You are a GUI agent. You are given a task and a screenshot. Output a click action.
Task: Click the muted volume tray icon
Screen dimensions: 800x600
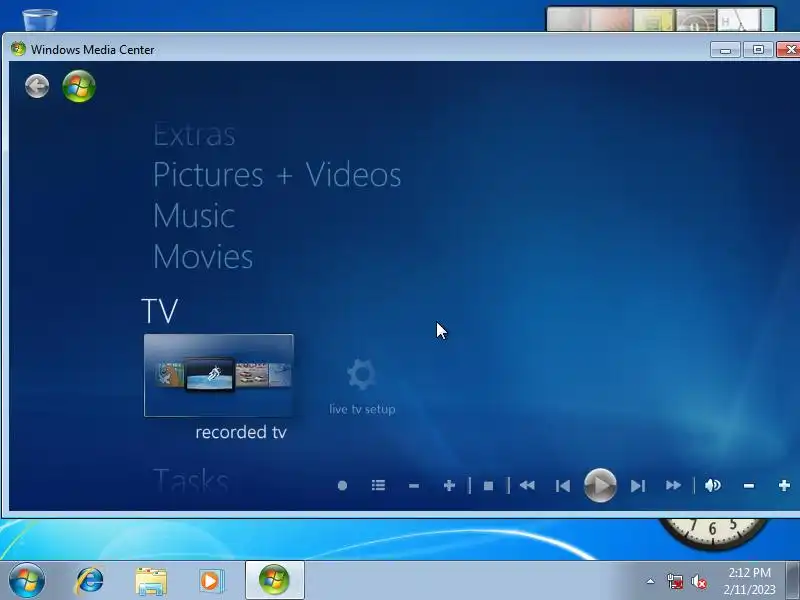pyautogui.click(x=698, y=581)
